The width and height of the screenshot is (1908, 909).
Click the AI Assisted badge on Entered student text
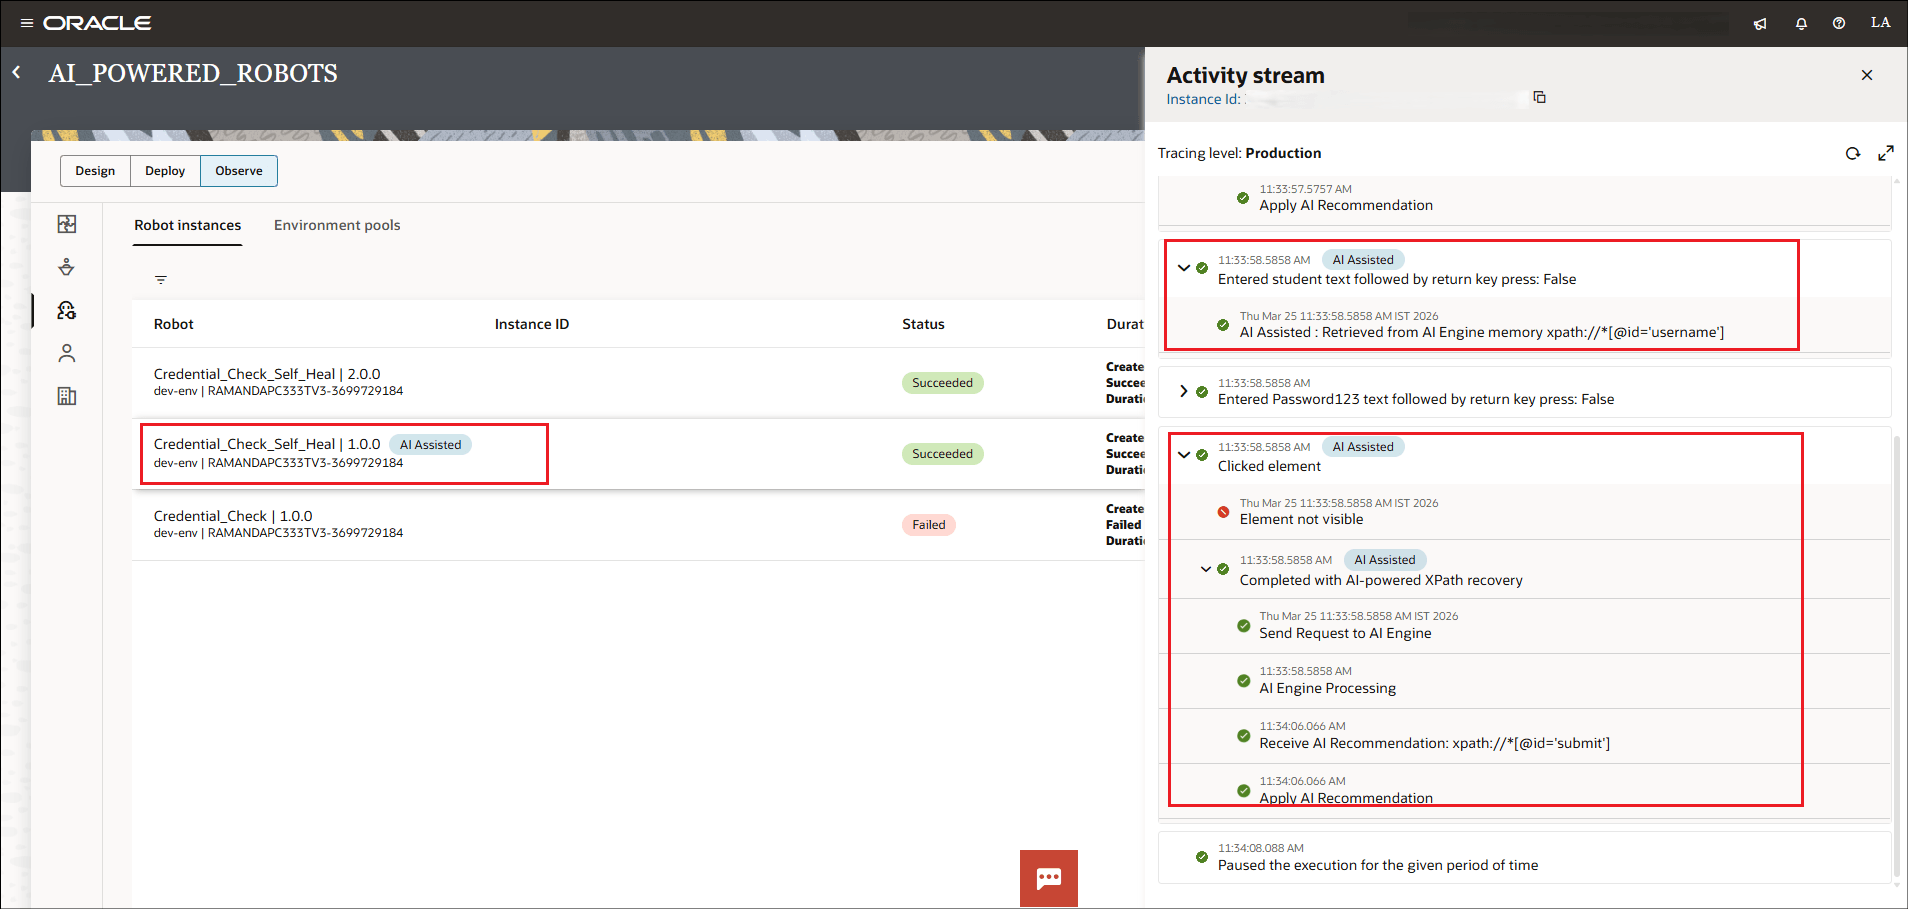(1362, 260)
